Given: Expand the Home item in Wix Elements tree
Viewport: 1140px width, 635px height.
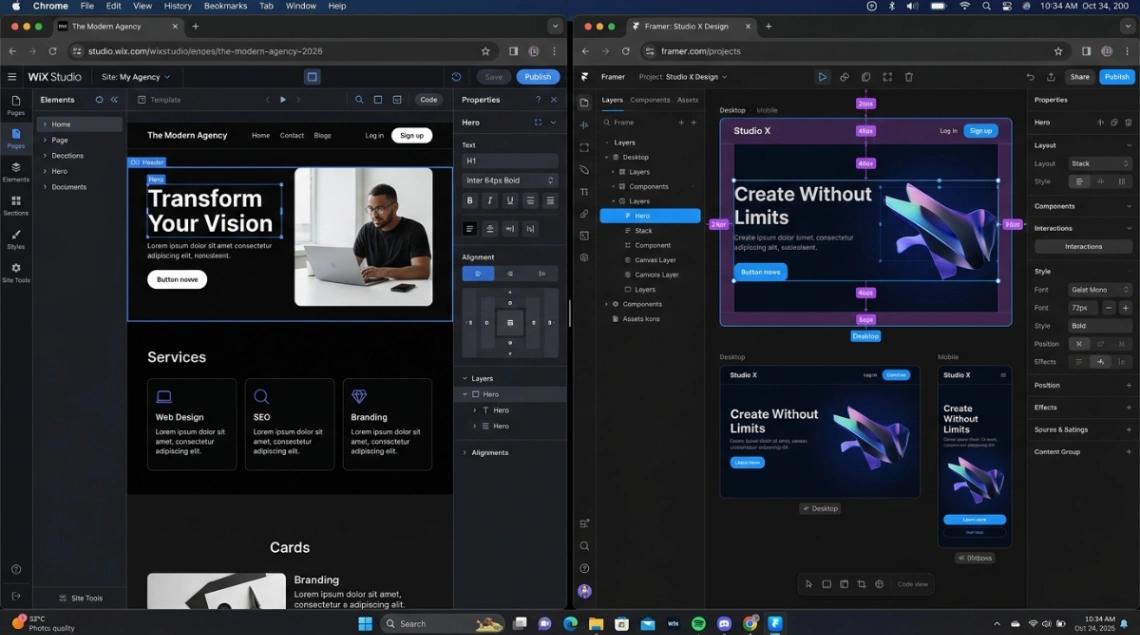Looking at the screenshot, I should click(x=45, y=124).
